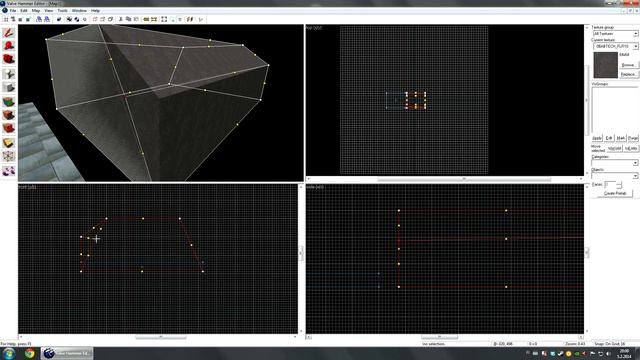Open the Windows Start button

[x=9, y=353]
